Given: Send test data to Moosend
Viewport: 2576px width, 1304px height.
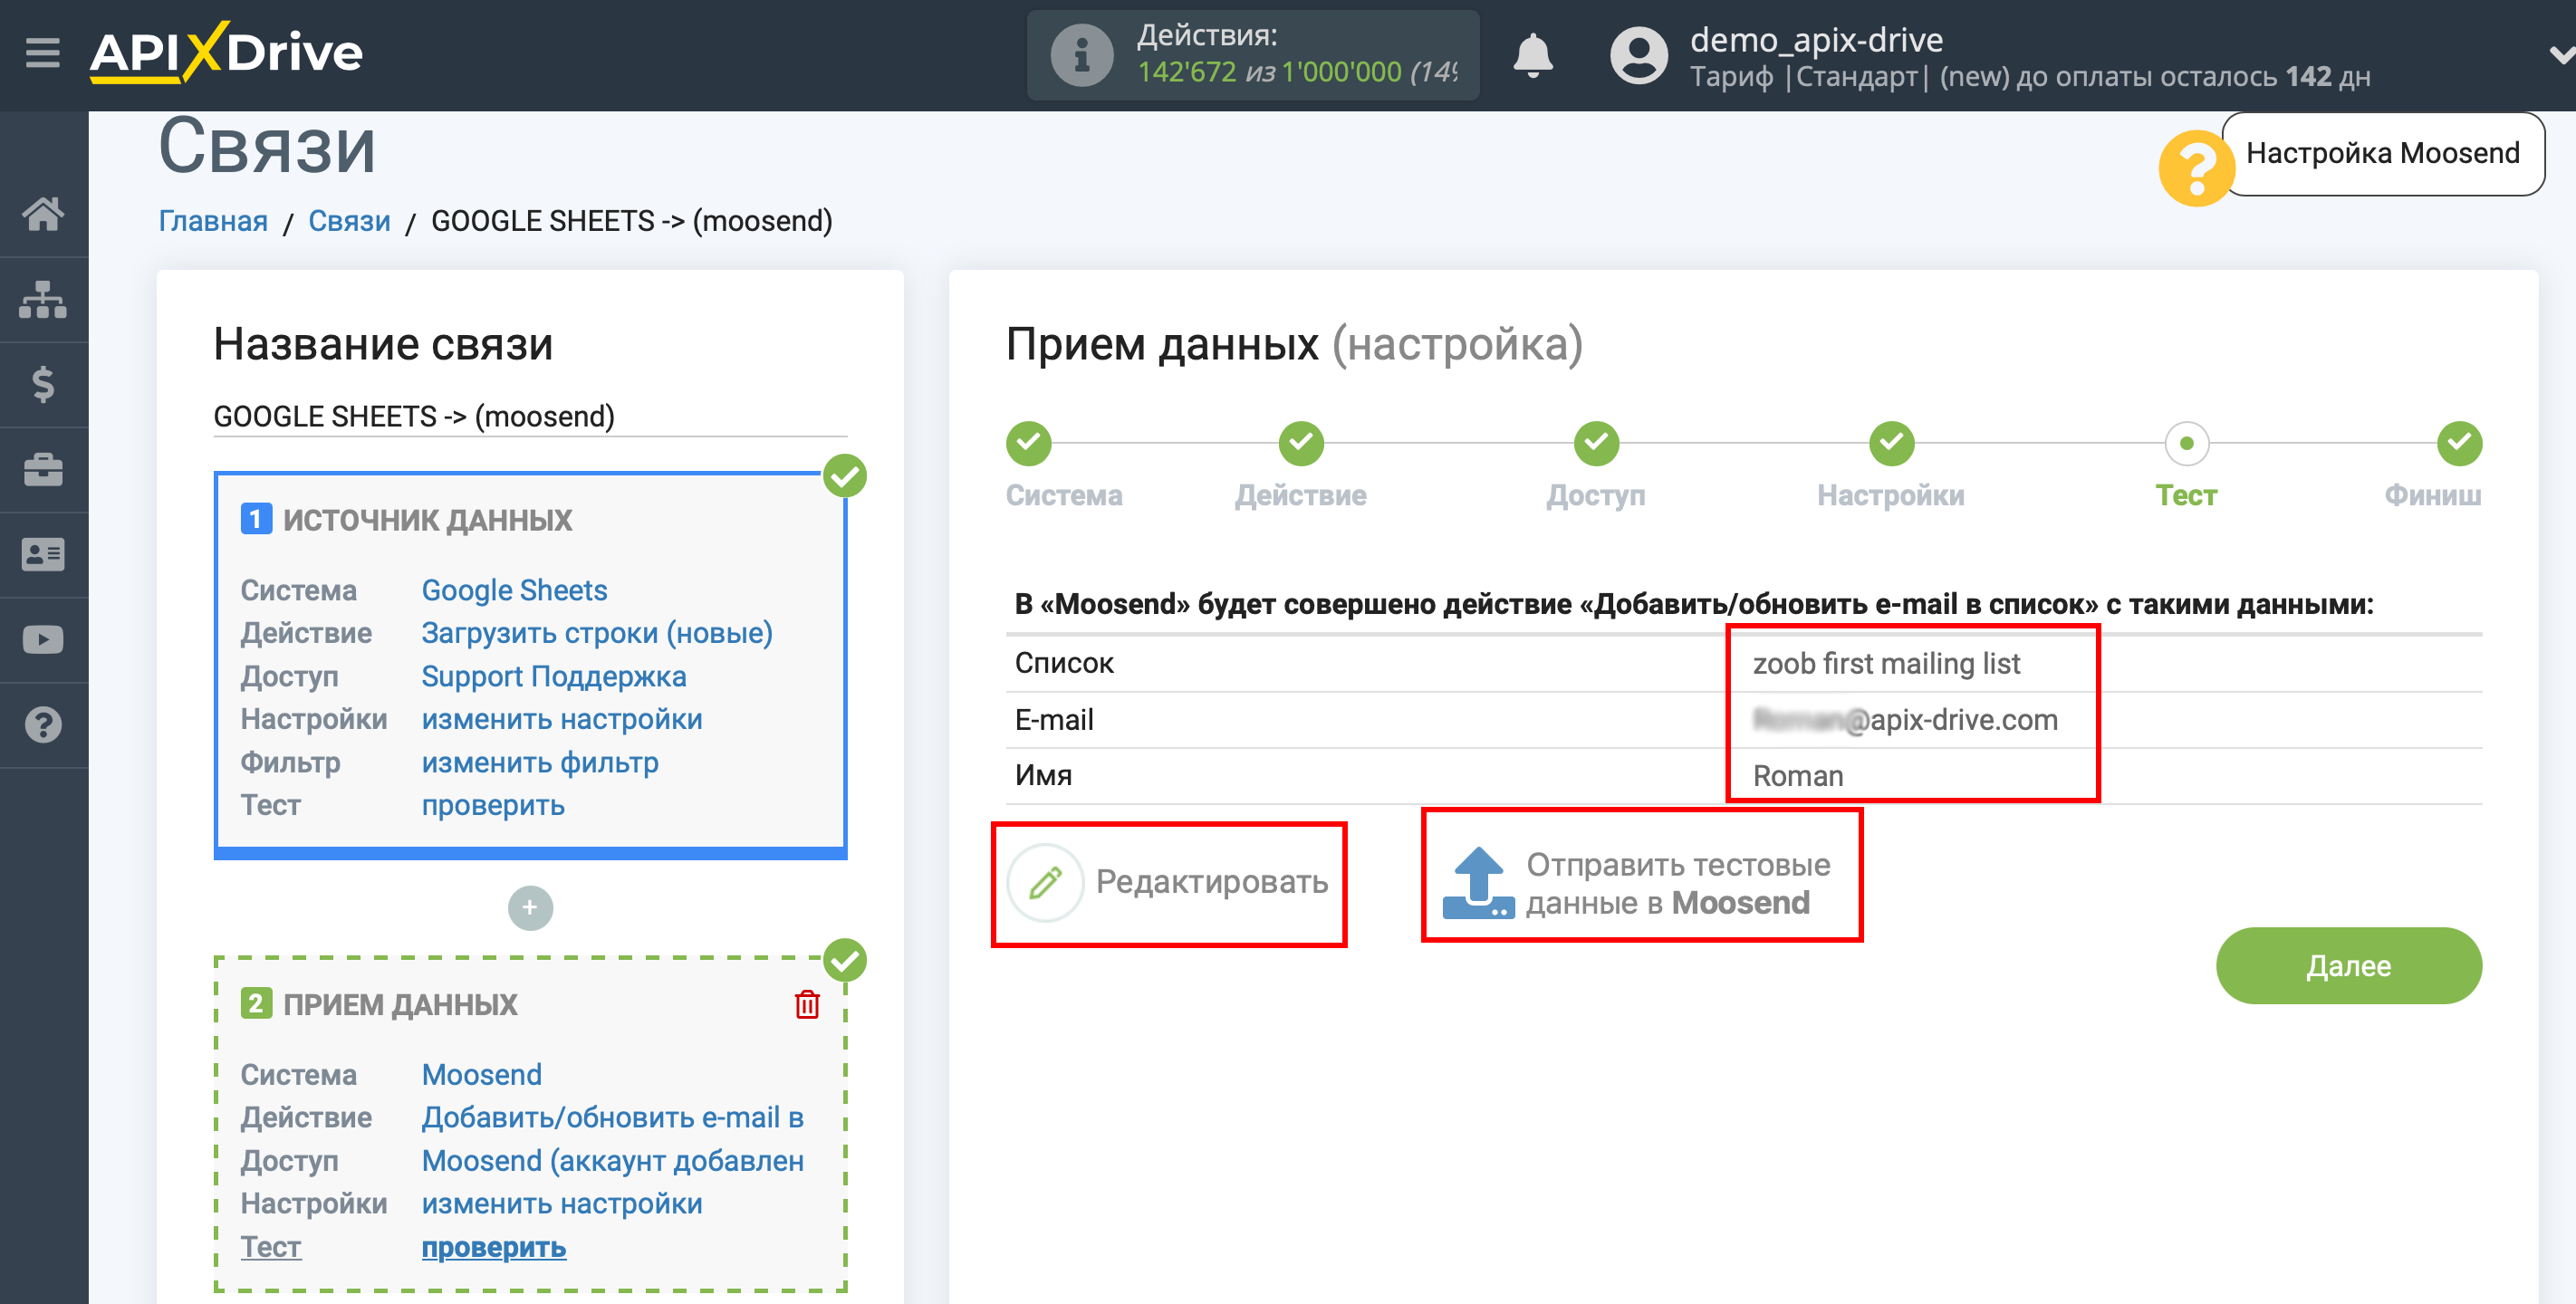Looking at the screenshot, I should 1637,882.
